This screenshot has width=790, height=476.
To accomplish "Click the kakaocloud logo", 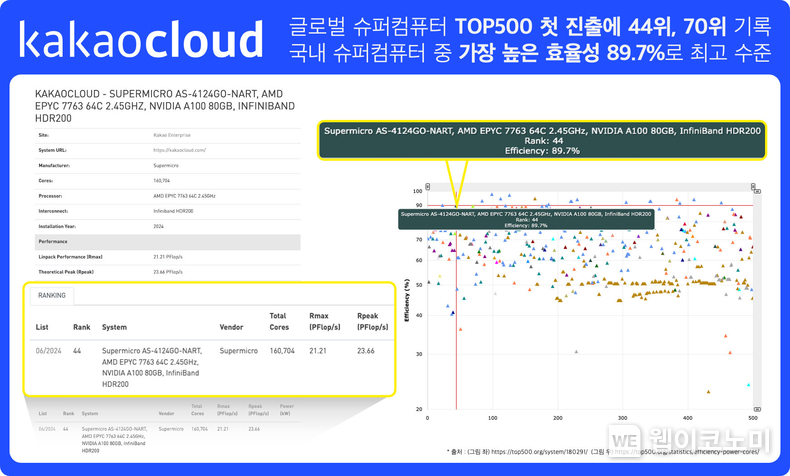I will 141,39.
